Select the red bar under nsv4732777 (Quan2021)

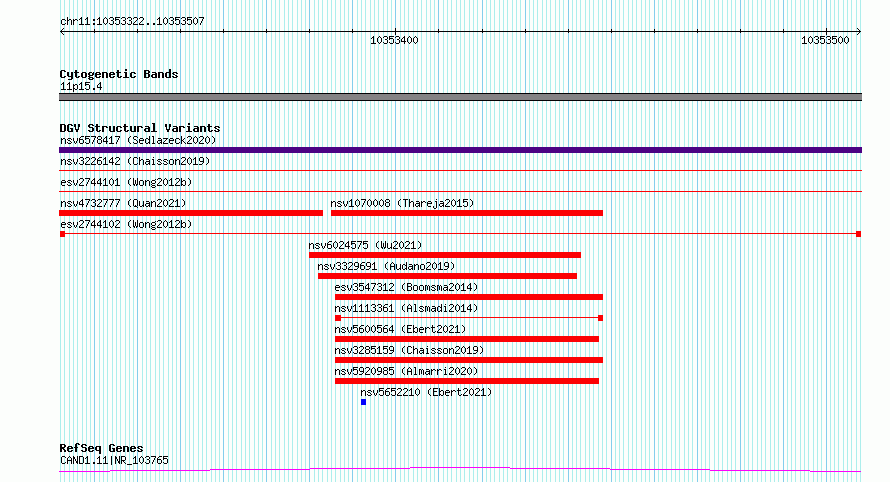[x=191, y=213]
